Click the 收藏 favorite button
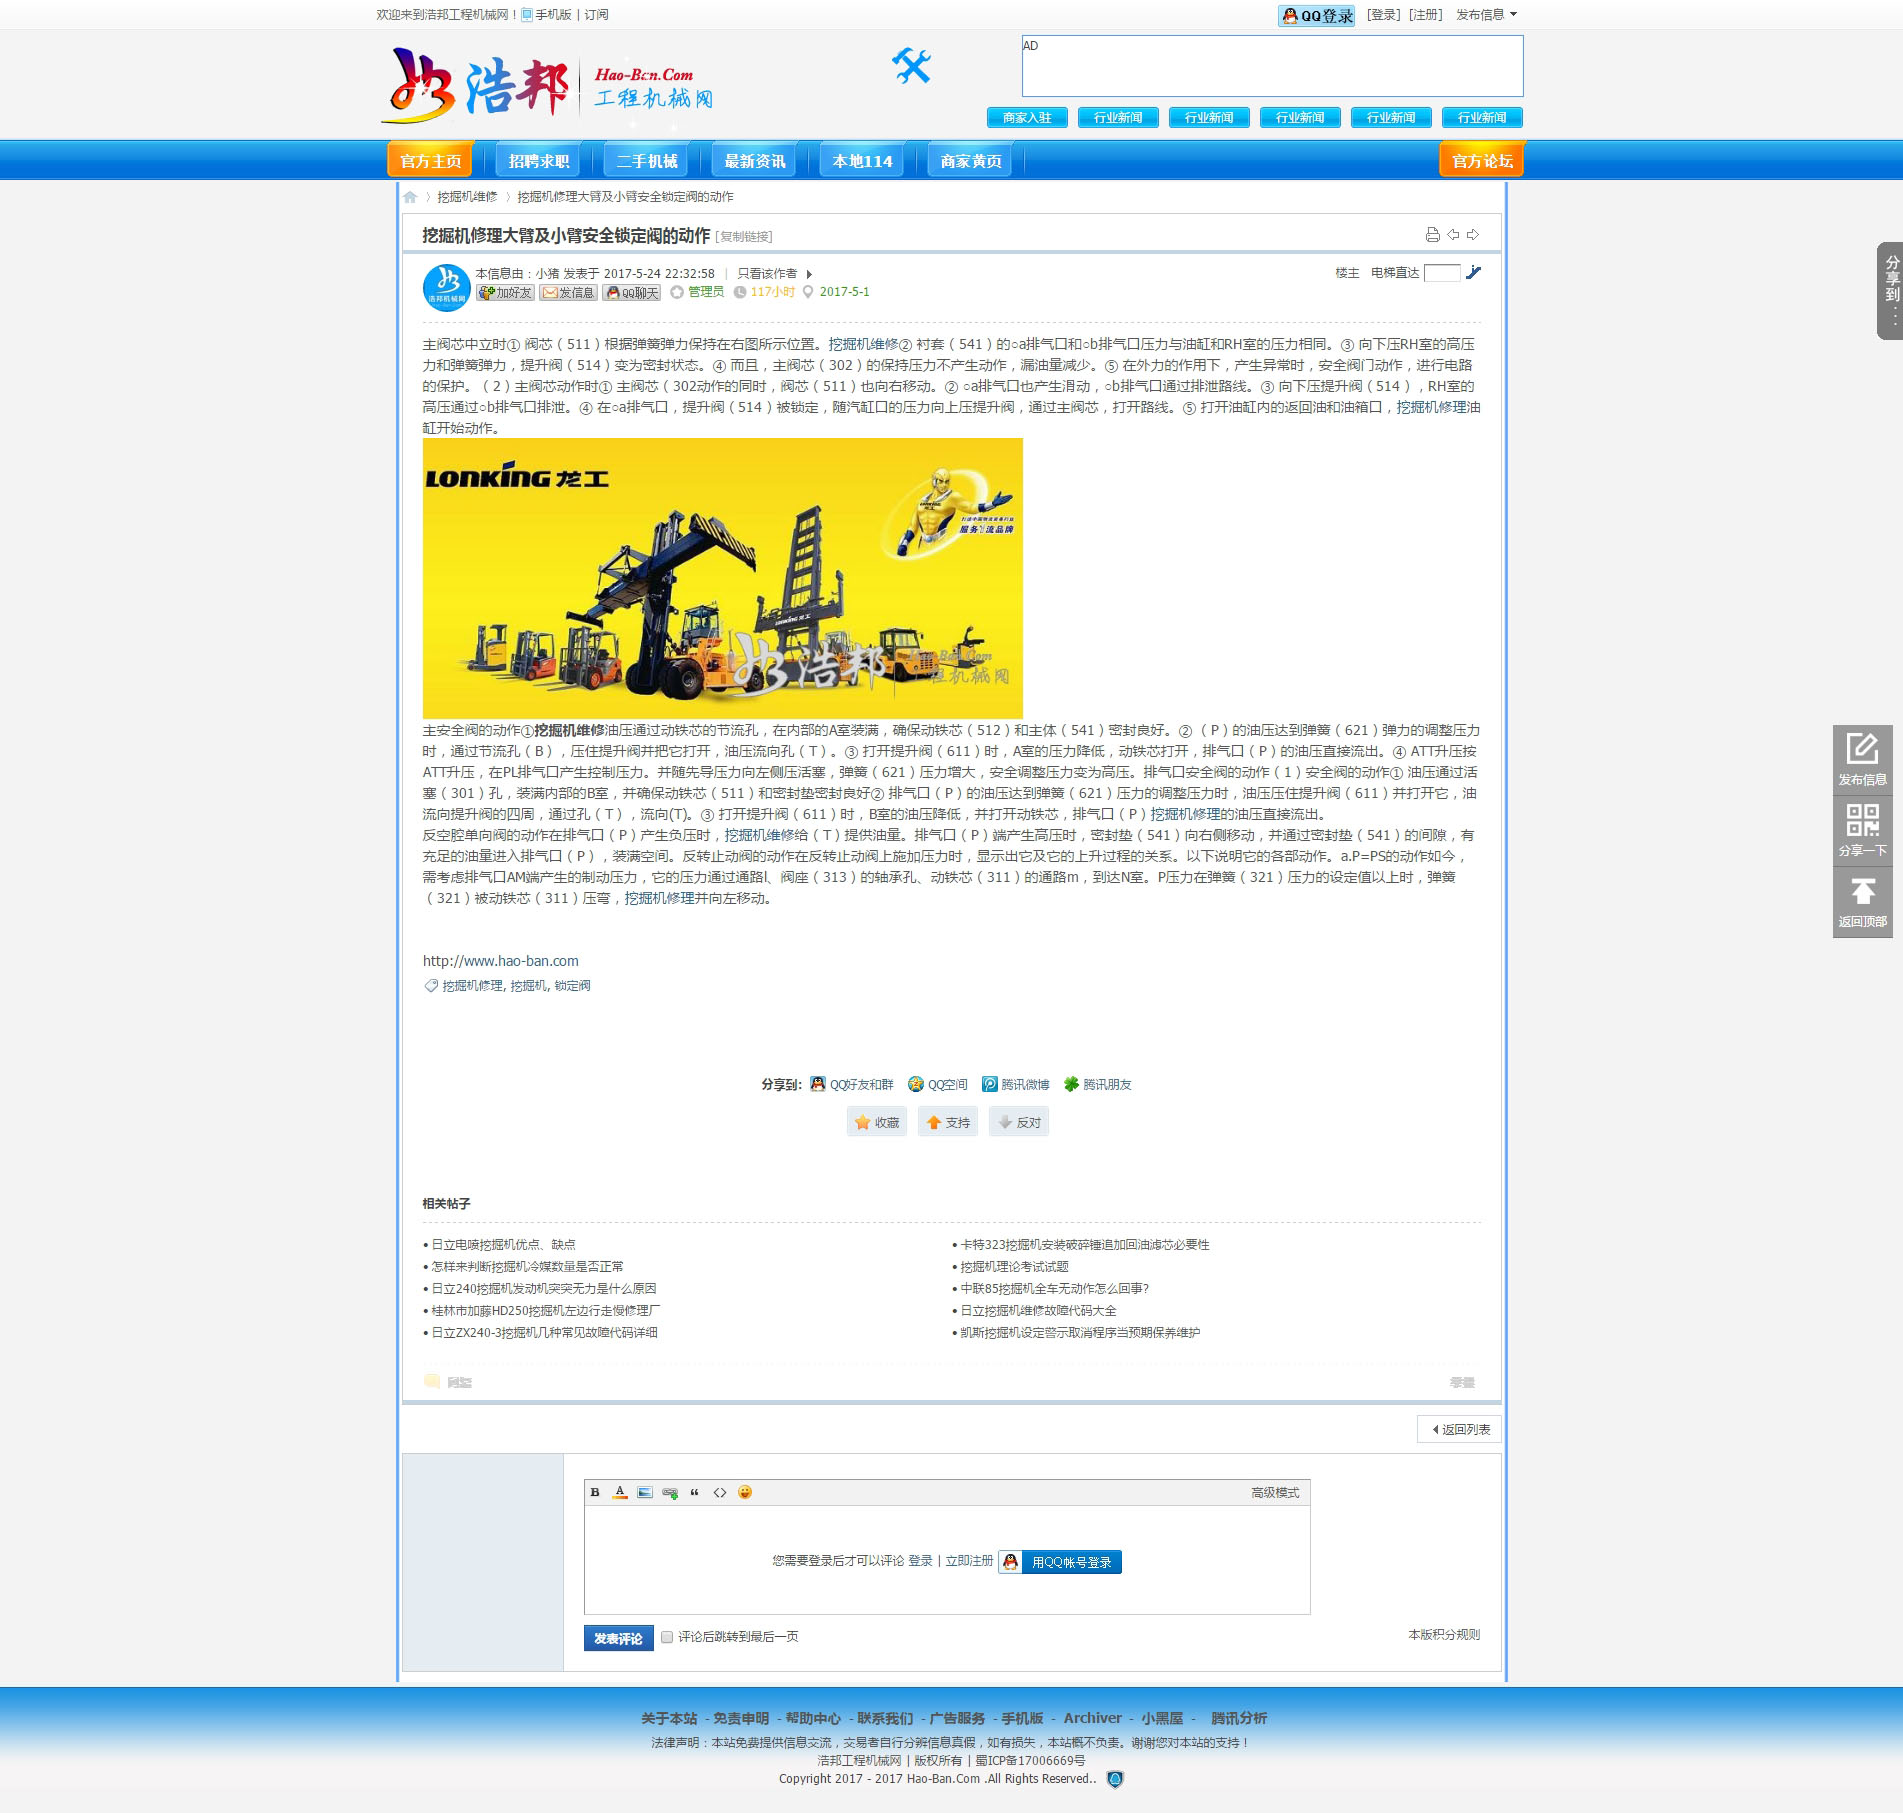The height and width of the screenshot is (1813, 1903). pyautogui.click(x=877, y=1122)
